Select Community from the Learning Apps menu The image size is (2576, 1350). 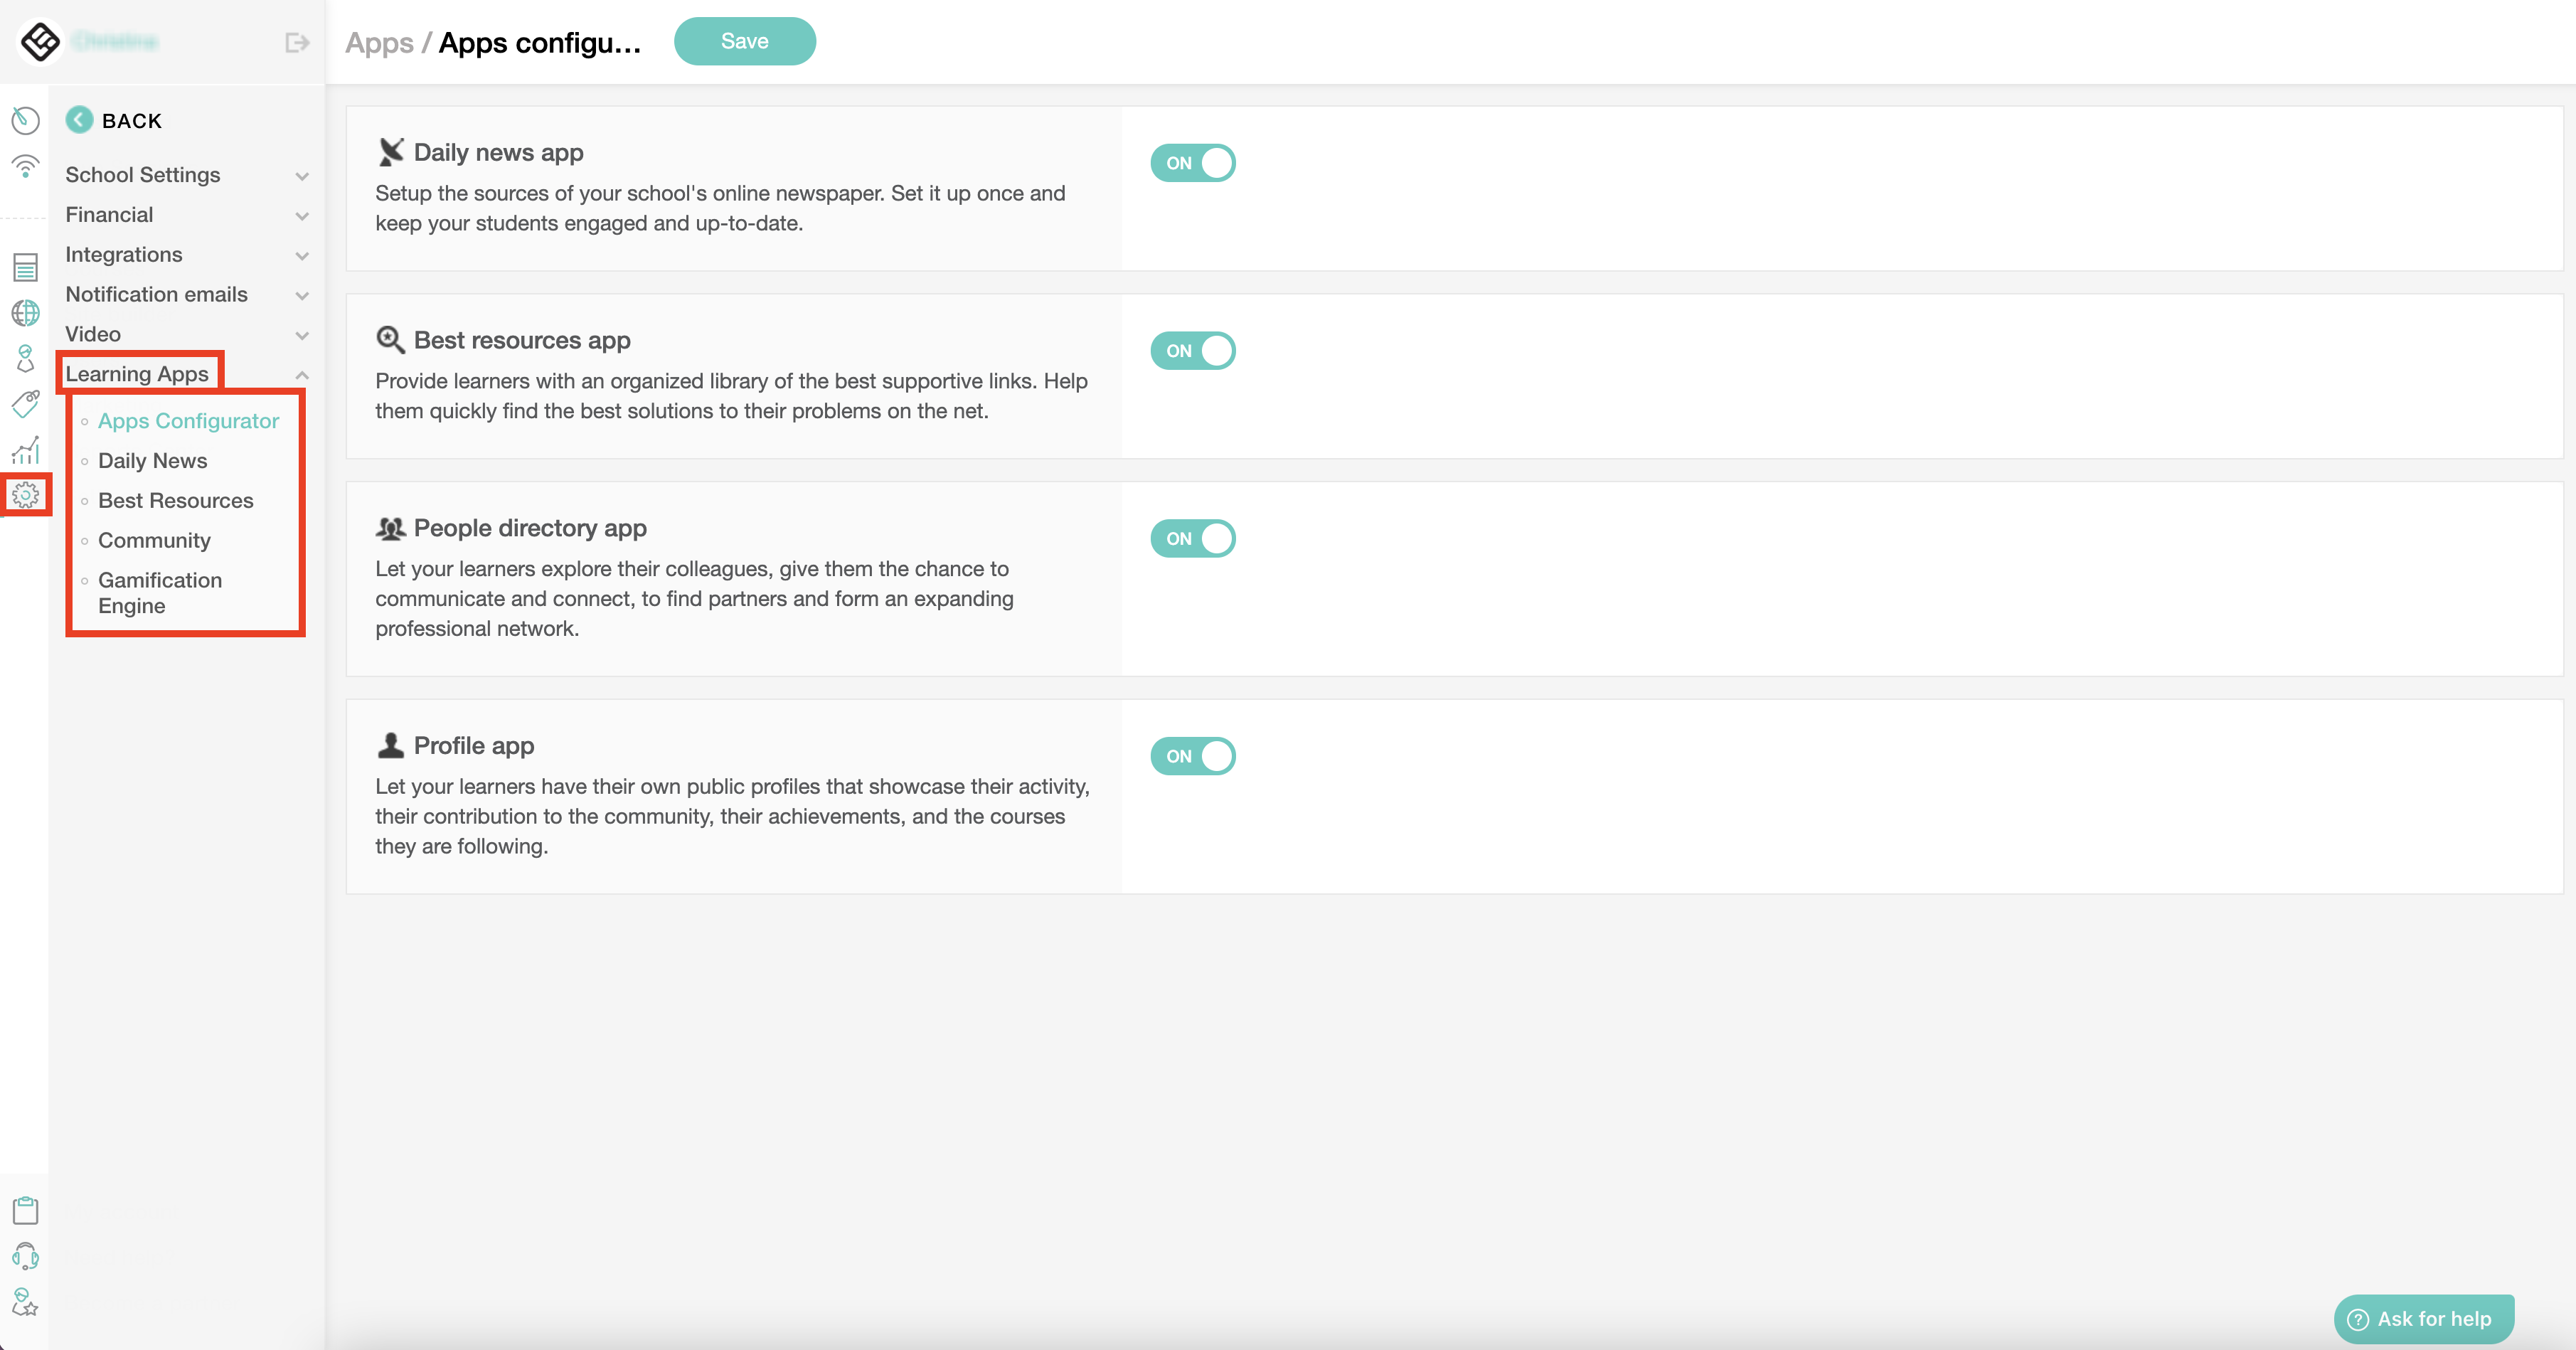[x=154, y=540]
